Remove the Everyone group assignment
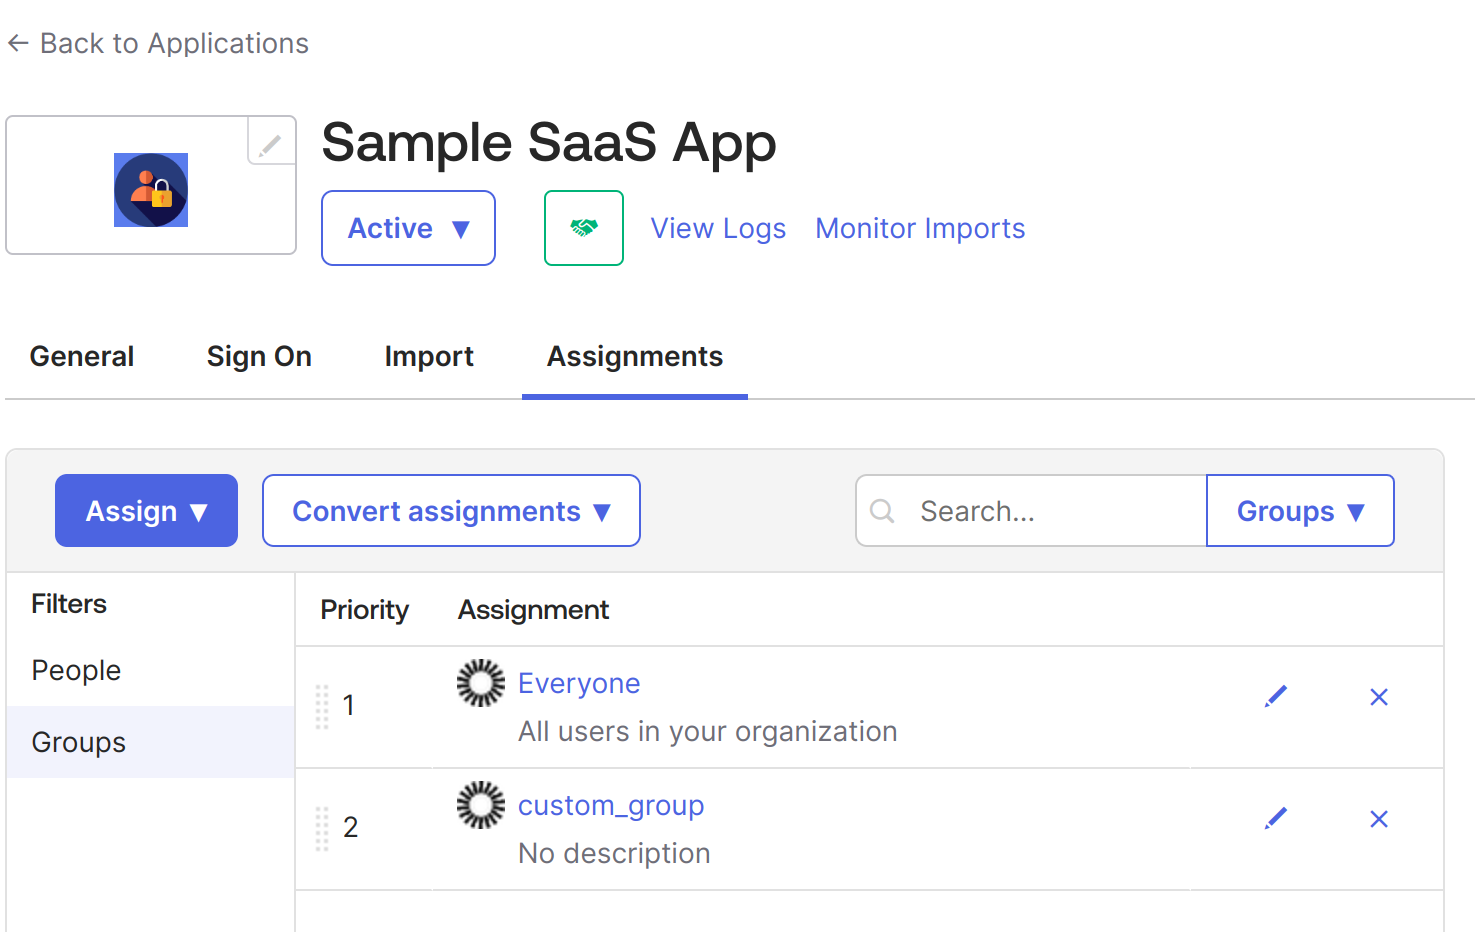 (1379, 697)
